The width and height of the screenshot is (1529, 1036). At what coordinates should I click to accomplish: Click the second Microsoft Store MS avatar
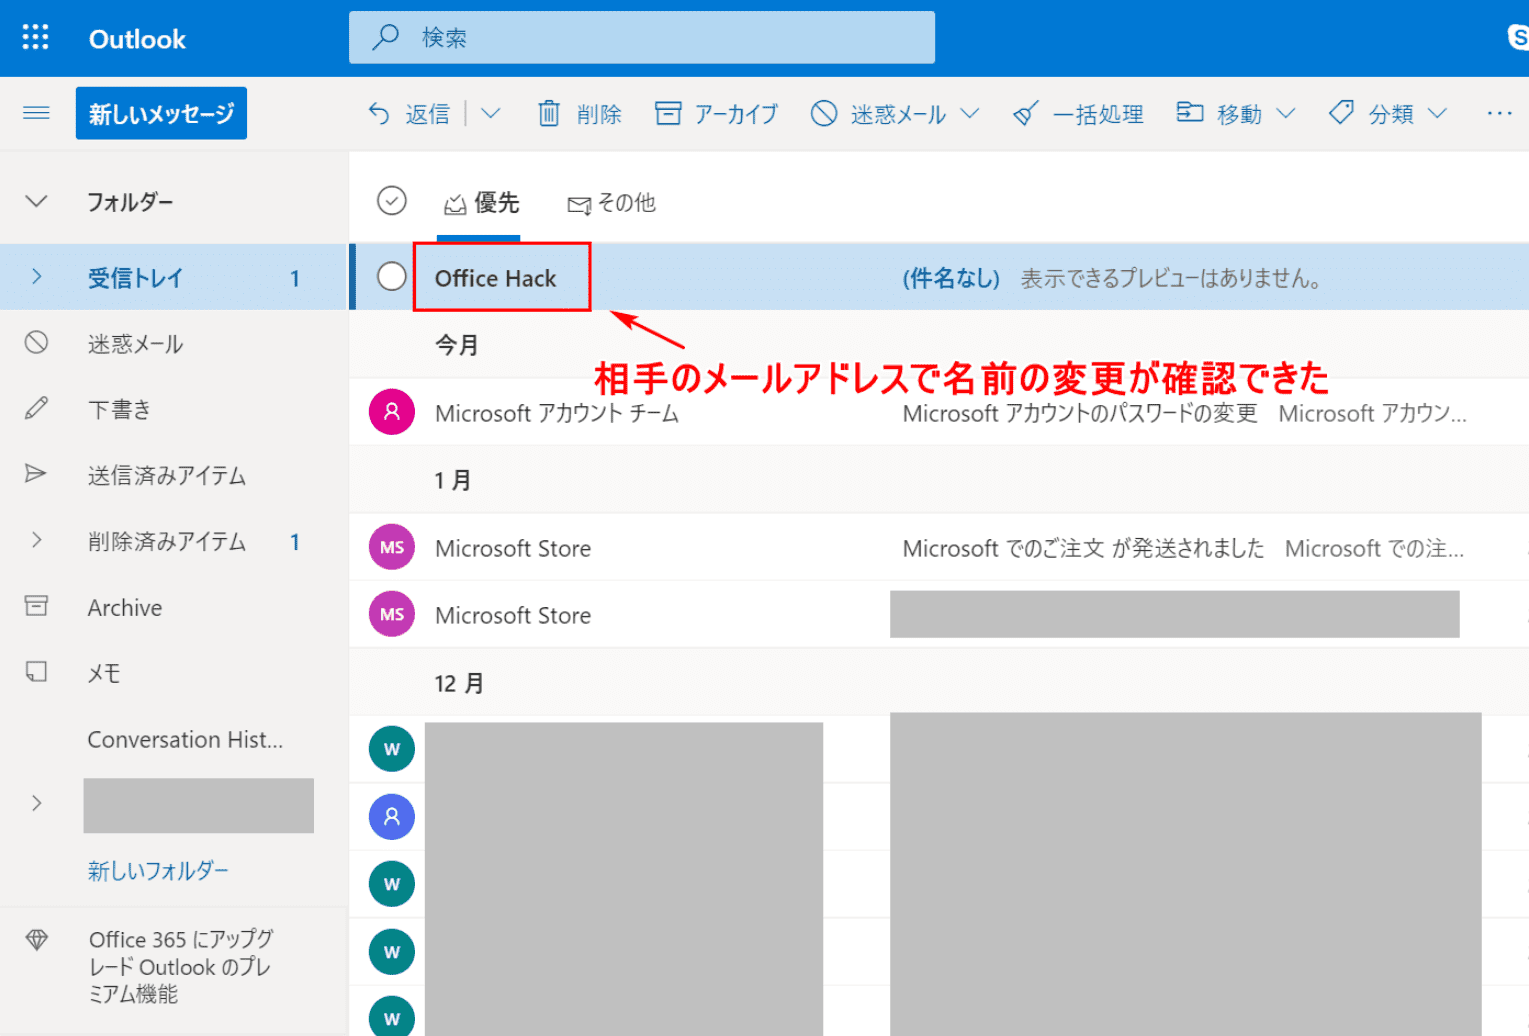coord(392,614)
